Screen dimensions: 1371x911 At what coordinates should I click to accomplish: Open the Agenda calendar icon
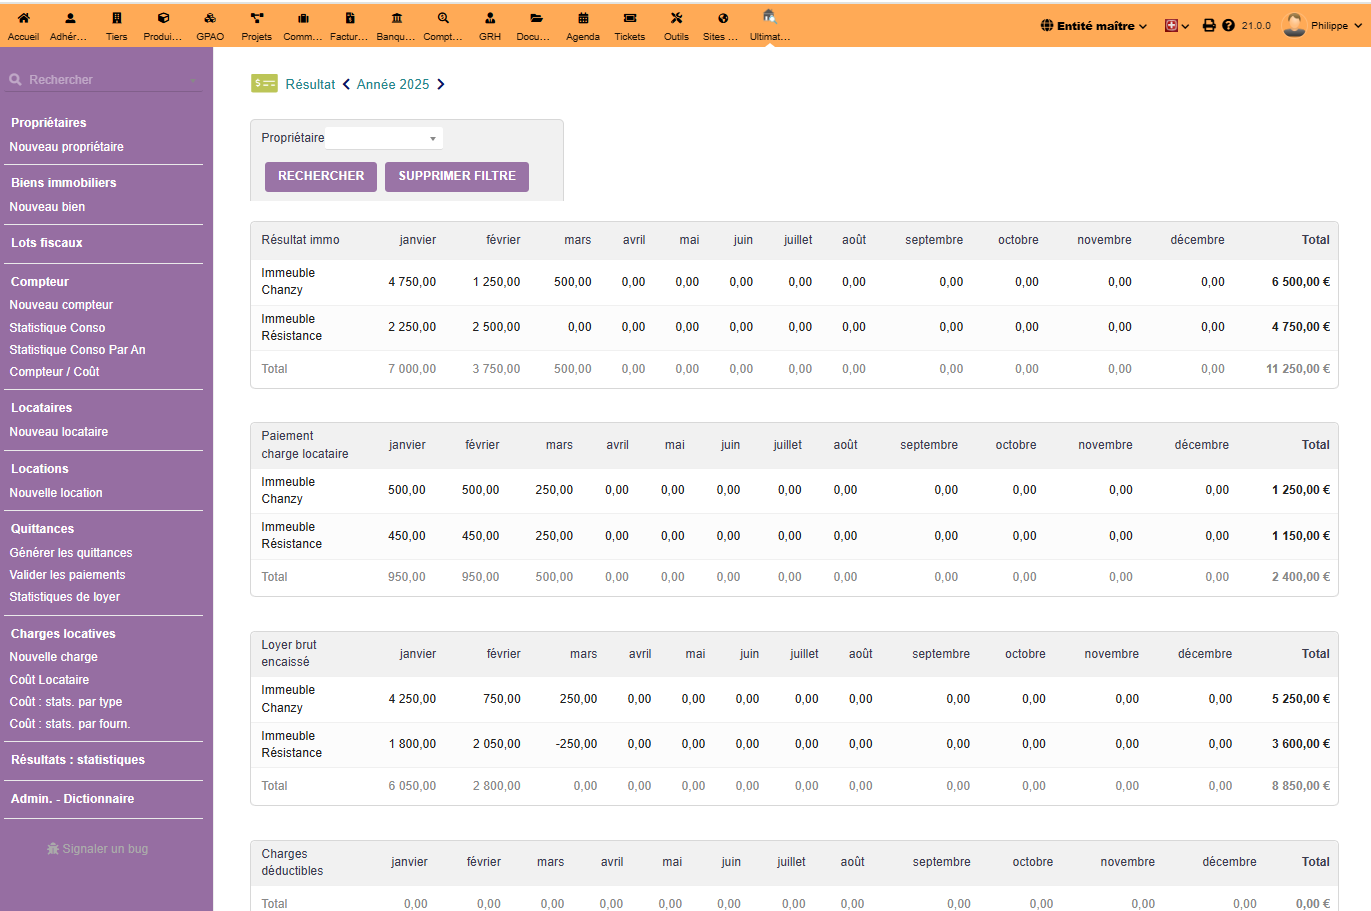(583, 18)
